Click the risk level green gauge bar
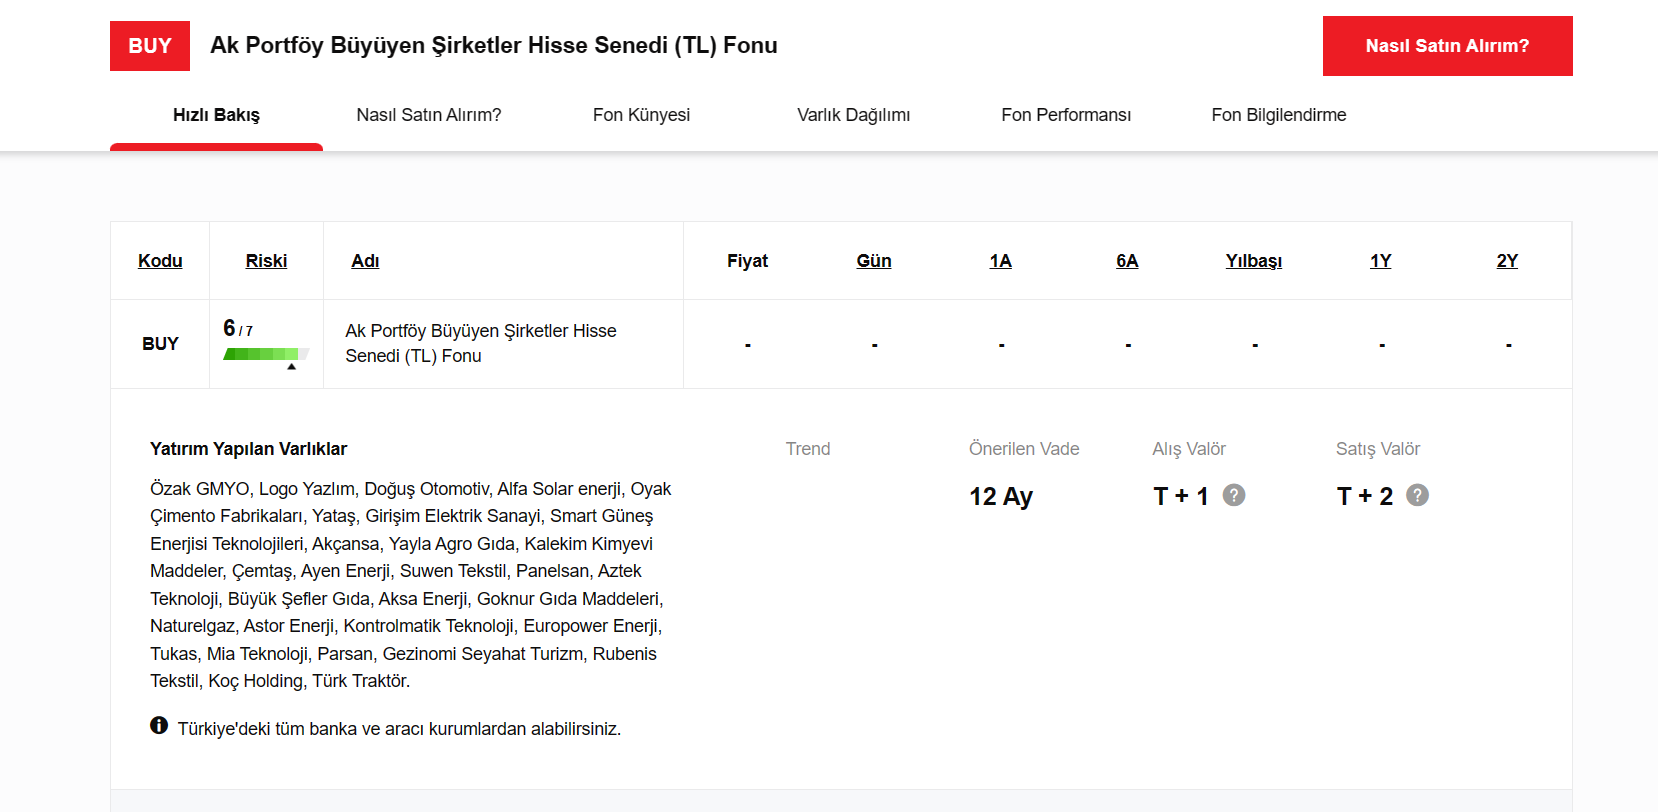This screenshot has width=1658, height=812. (x=266, y=354)
